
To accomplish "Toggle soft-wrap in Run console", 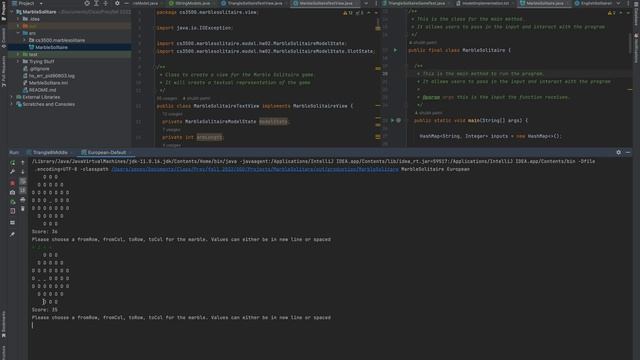I will point(23,181).
